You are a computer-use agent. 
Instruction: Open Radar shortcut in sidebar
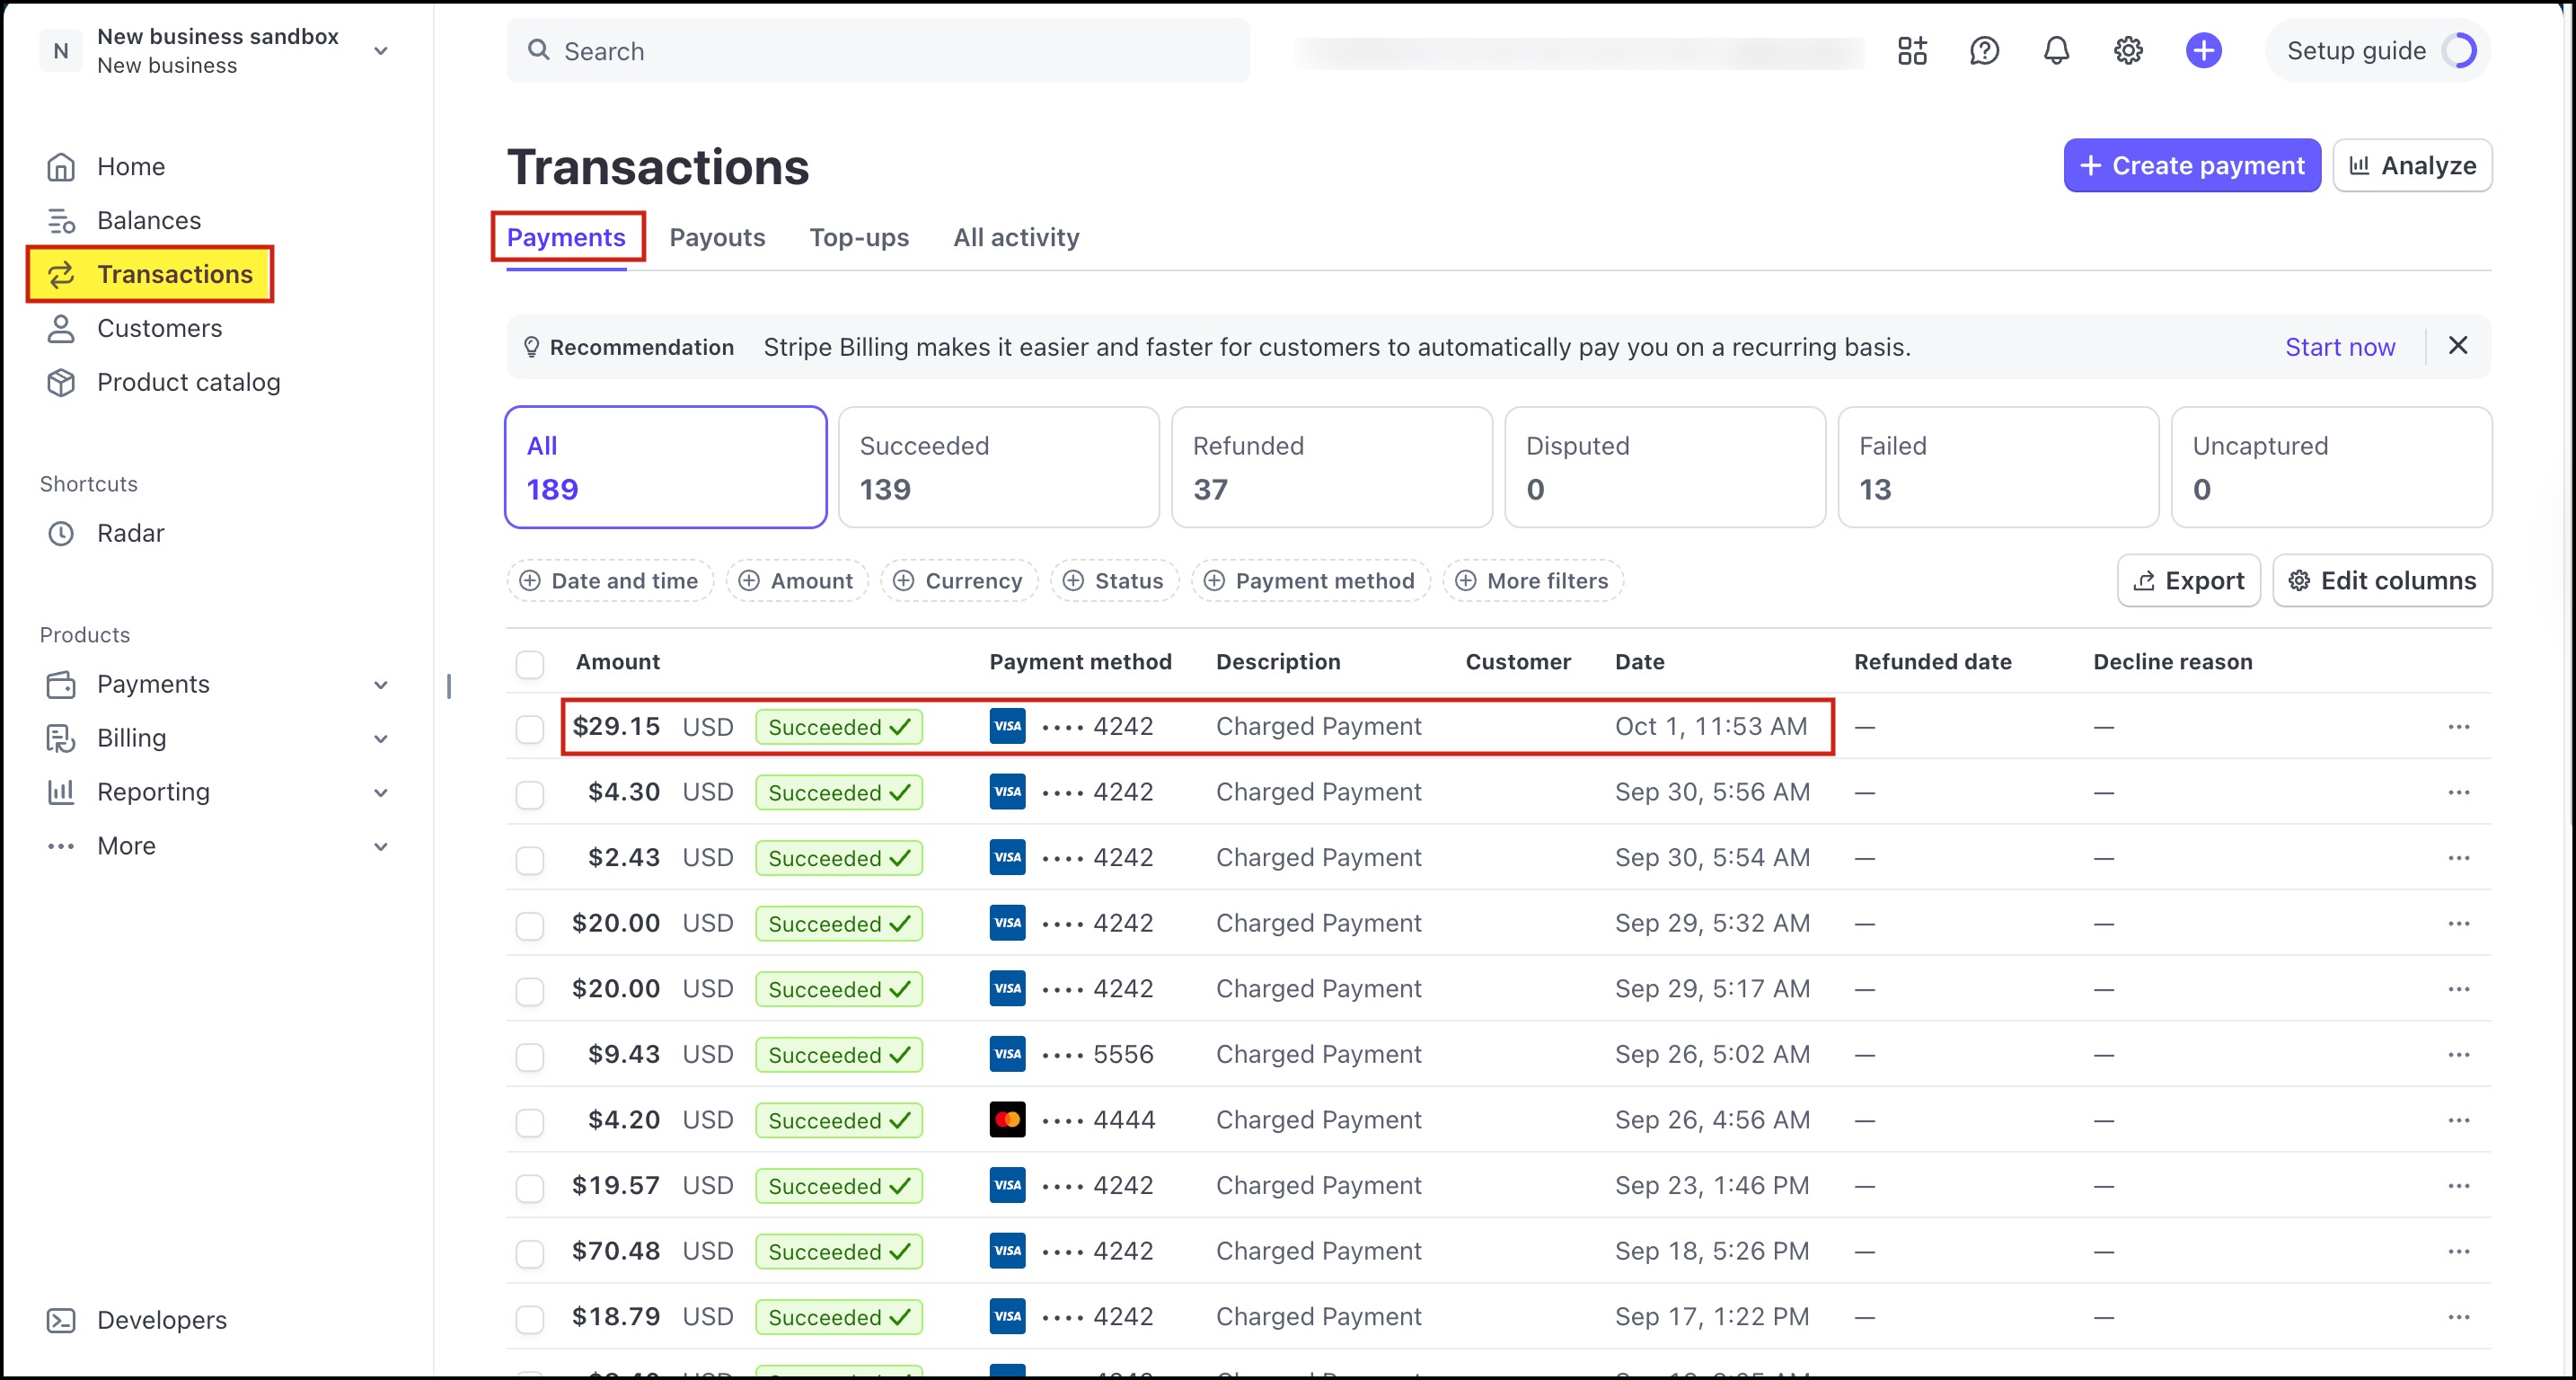click(x=130, y=533)
